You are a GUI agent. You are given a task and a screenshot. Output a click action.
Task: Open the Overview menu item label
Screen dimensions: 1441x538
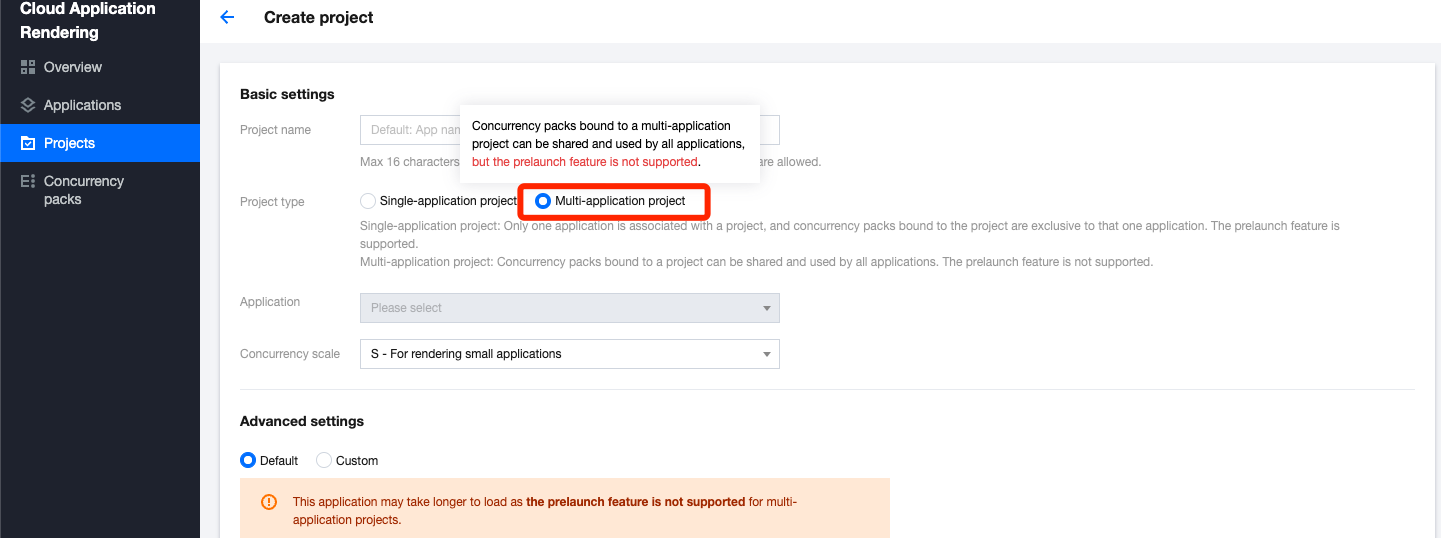73,67
